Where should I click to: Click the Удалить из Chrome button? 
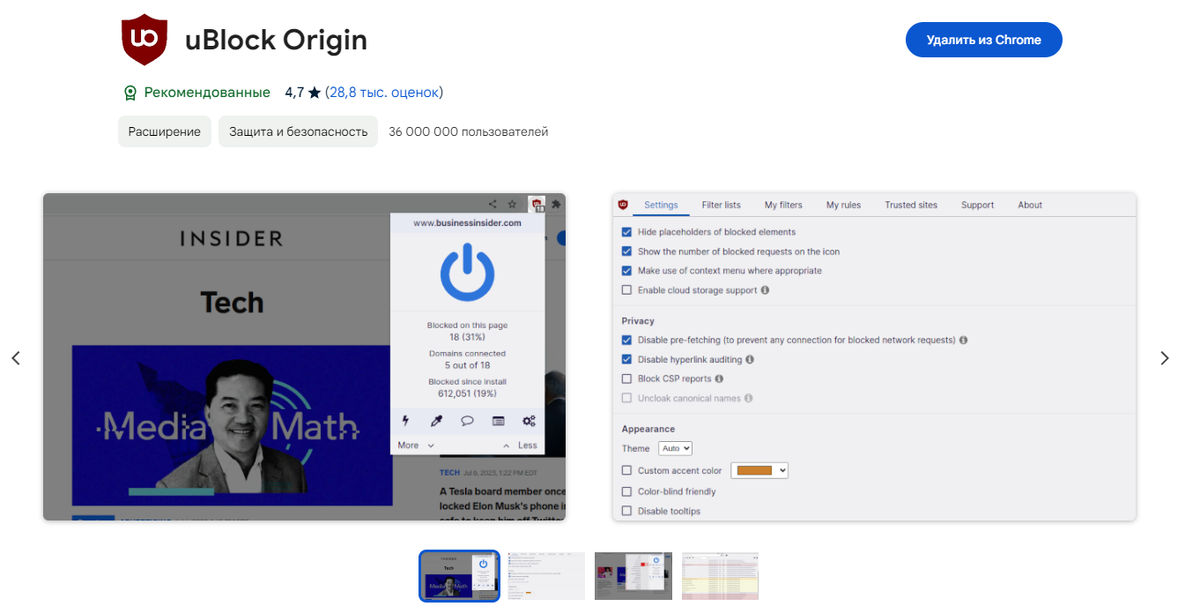[x=984, y=40]
